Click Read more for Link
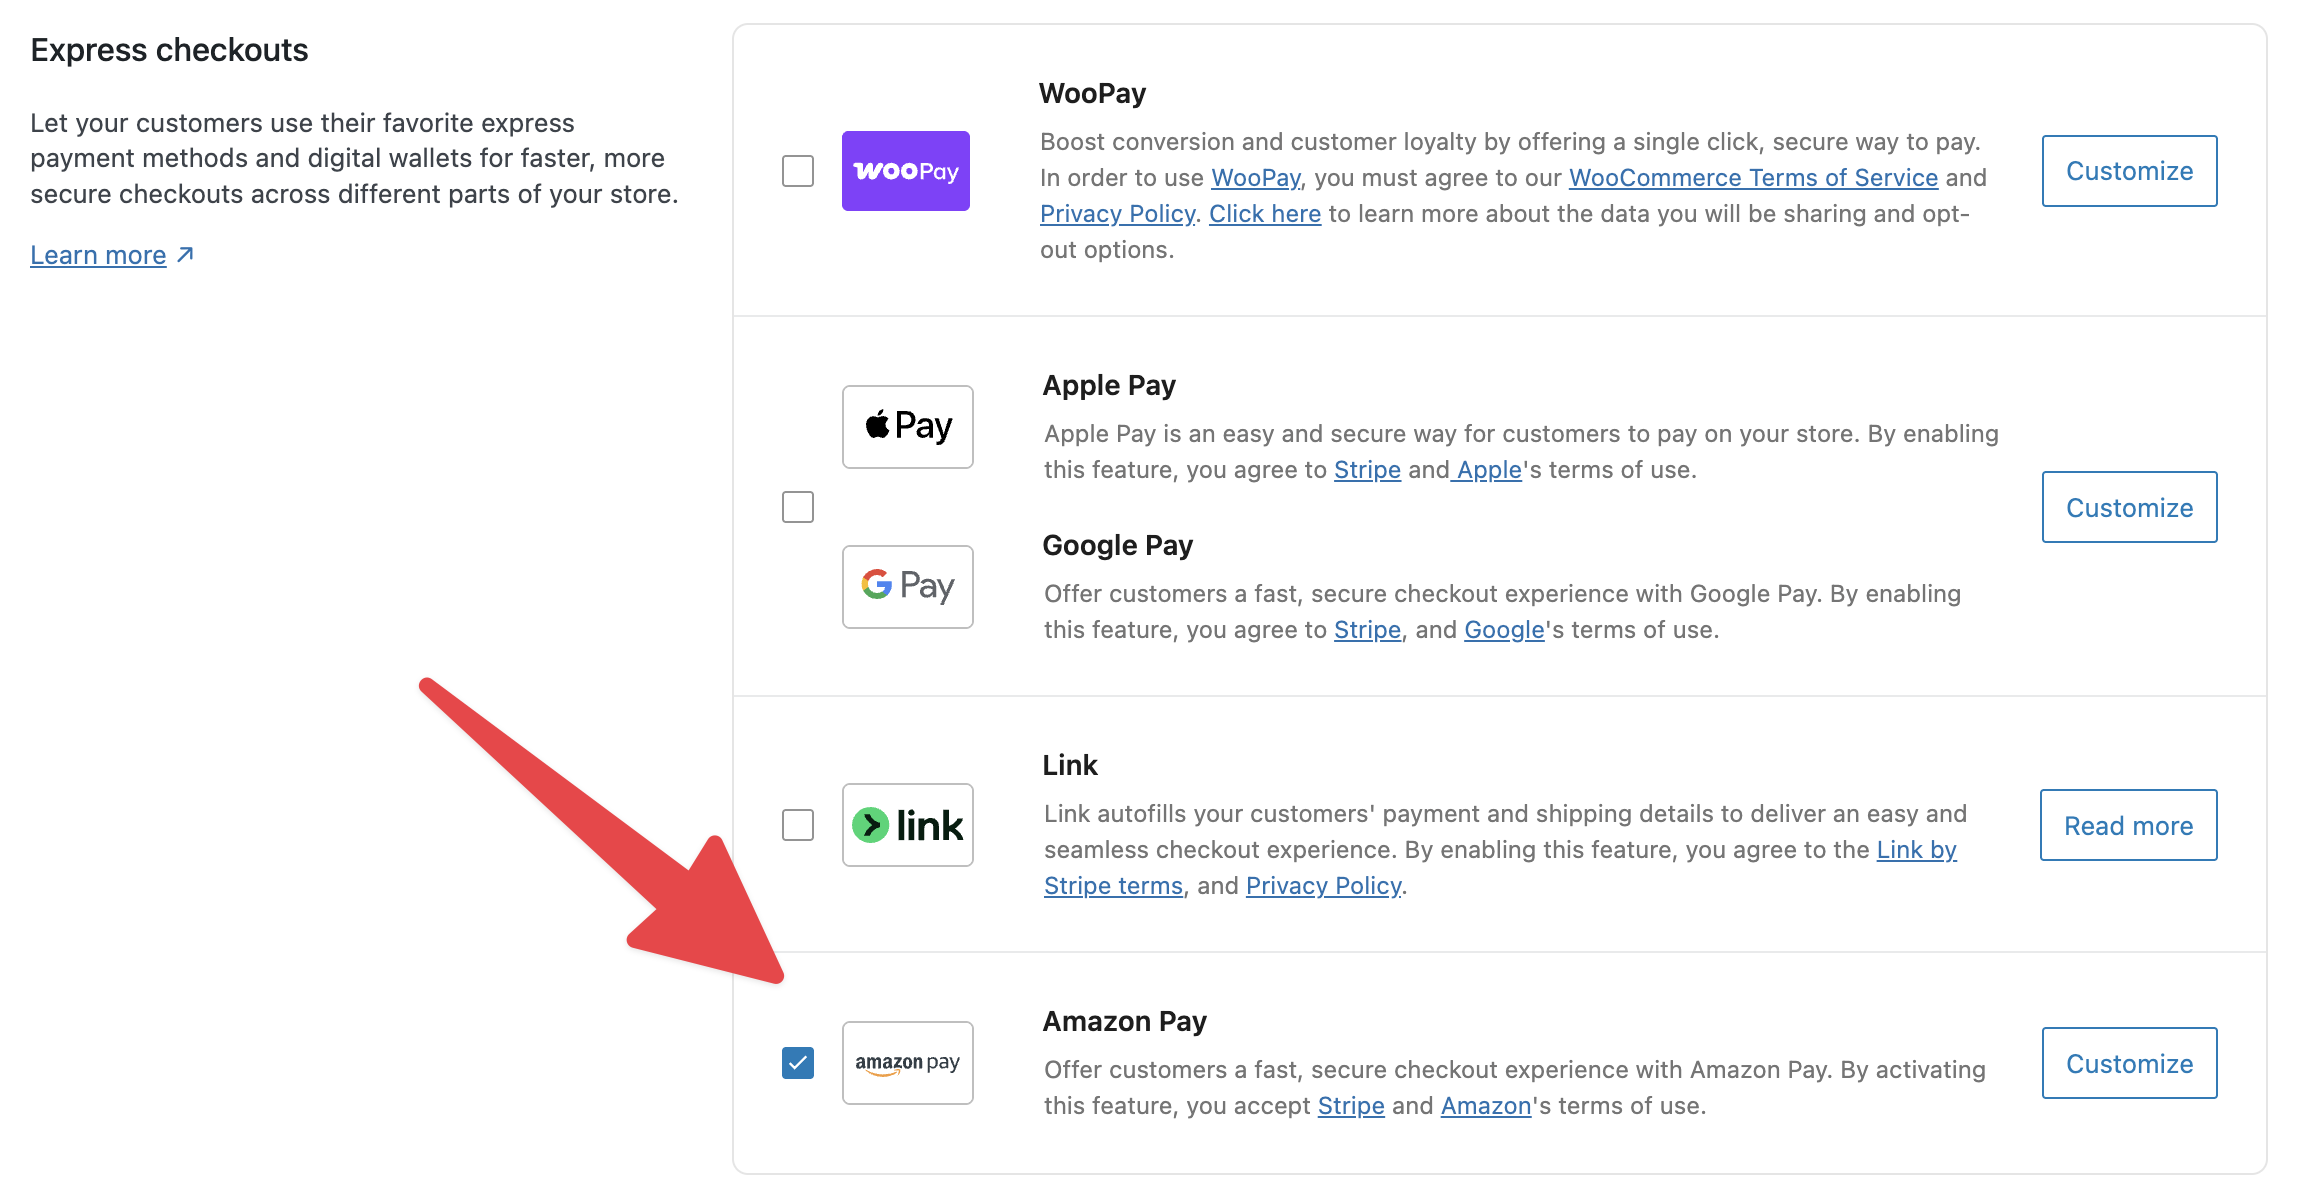The image size is (2300, 1202). click(2128, 825)
